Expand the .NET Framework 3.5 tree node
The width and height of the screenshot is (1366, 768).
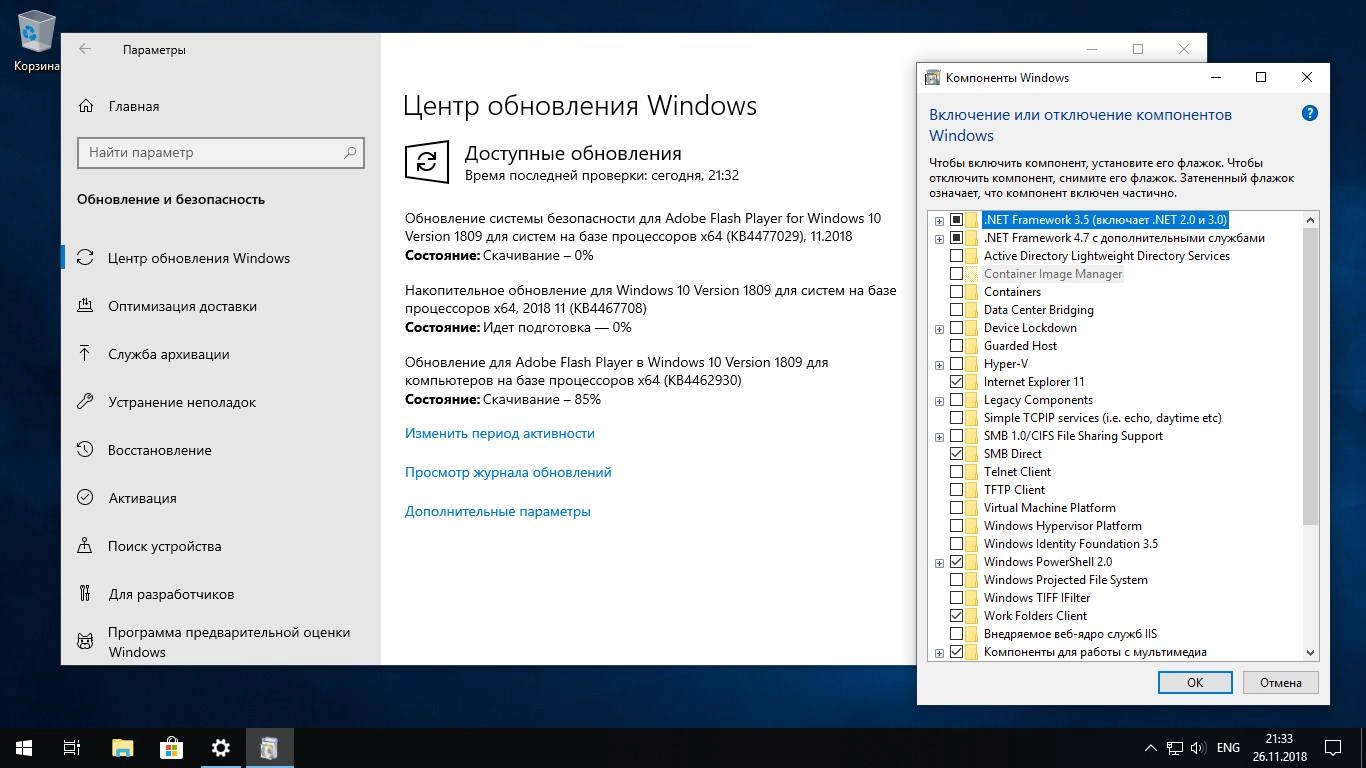(x=939, y=220)
